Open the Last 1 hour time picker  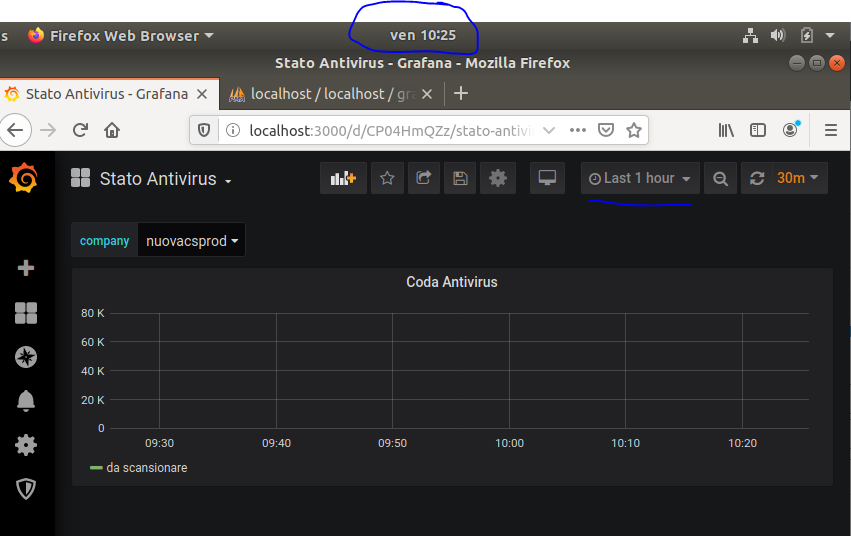tap(640, 178)
